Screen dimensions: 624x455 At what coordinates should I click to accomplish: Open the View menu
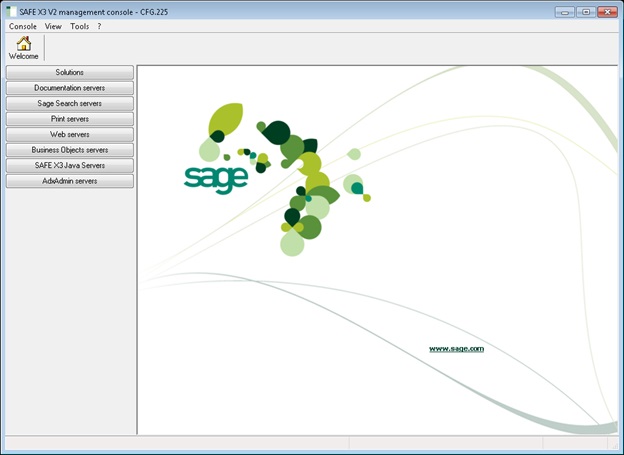tap(53, 26)
